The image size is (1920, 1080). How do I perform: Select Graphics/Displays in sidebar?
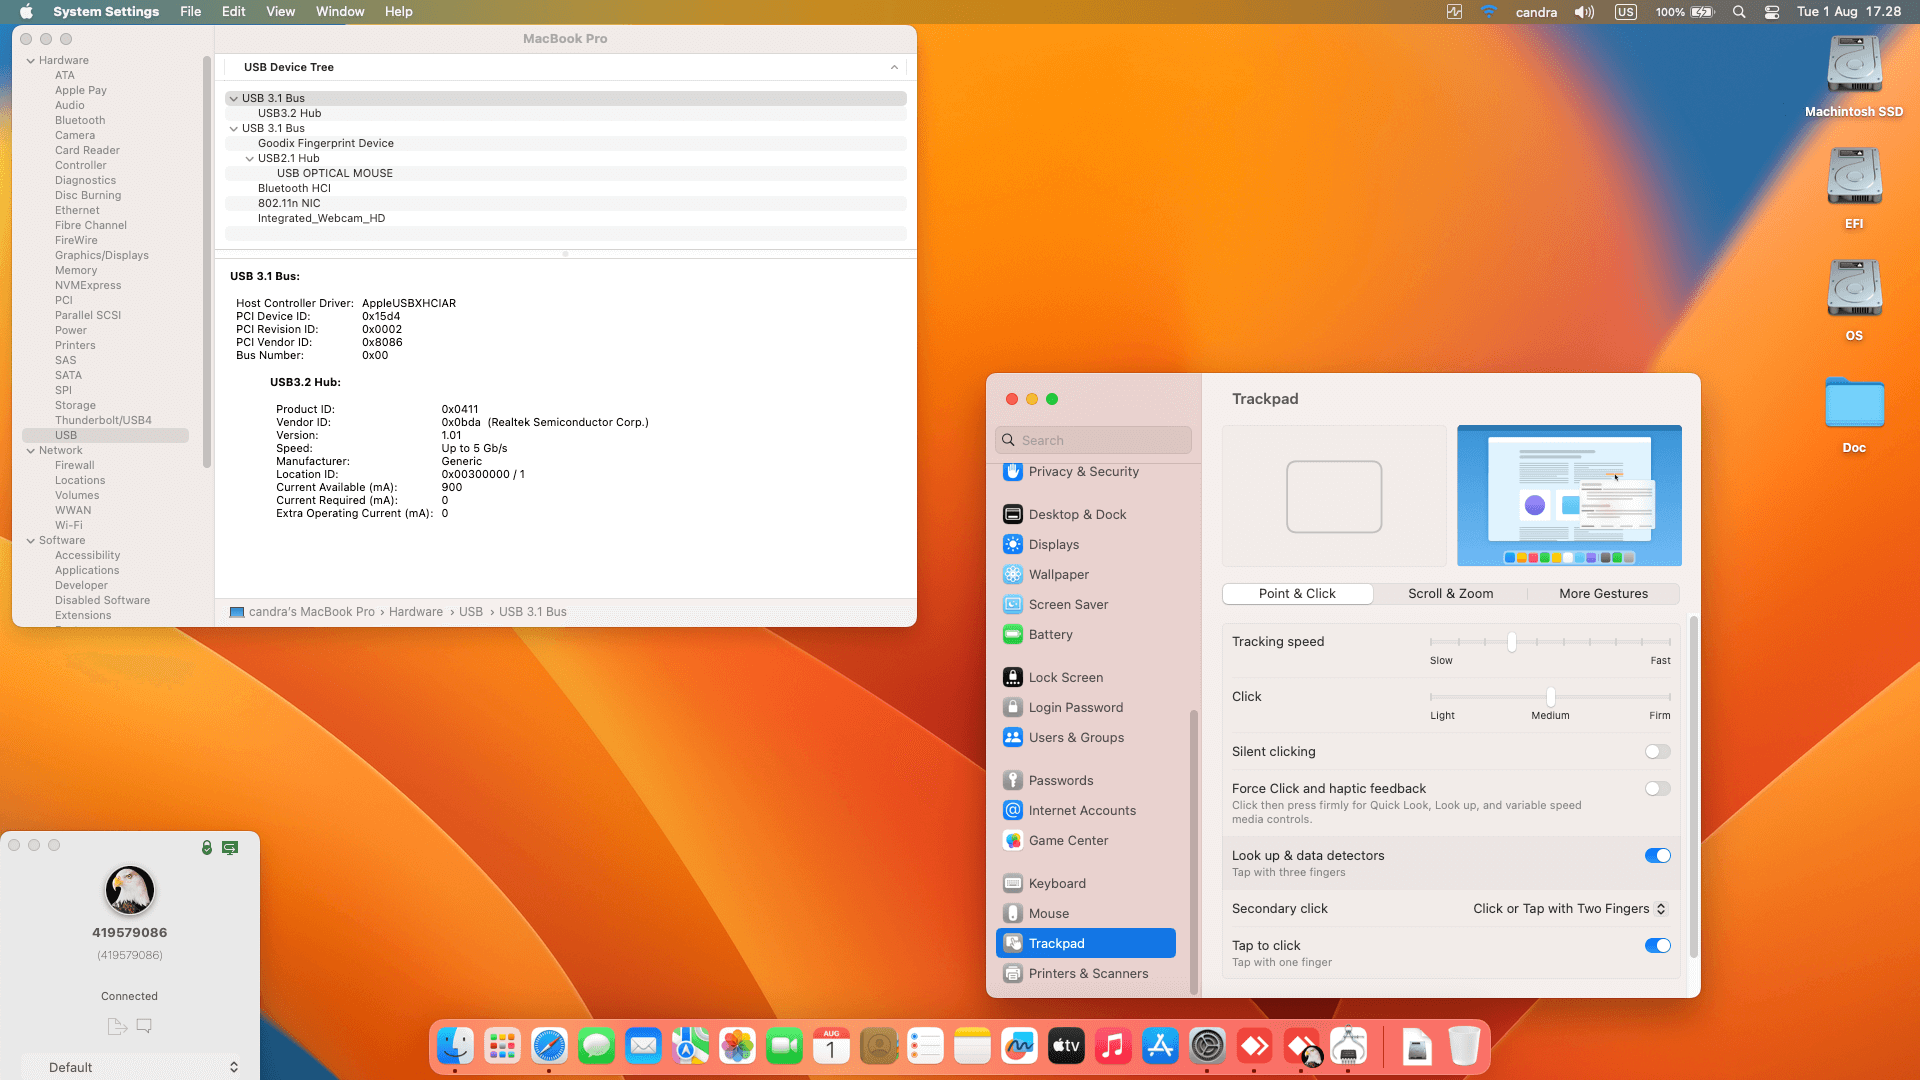point(102,255)
